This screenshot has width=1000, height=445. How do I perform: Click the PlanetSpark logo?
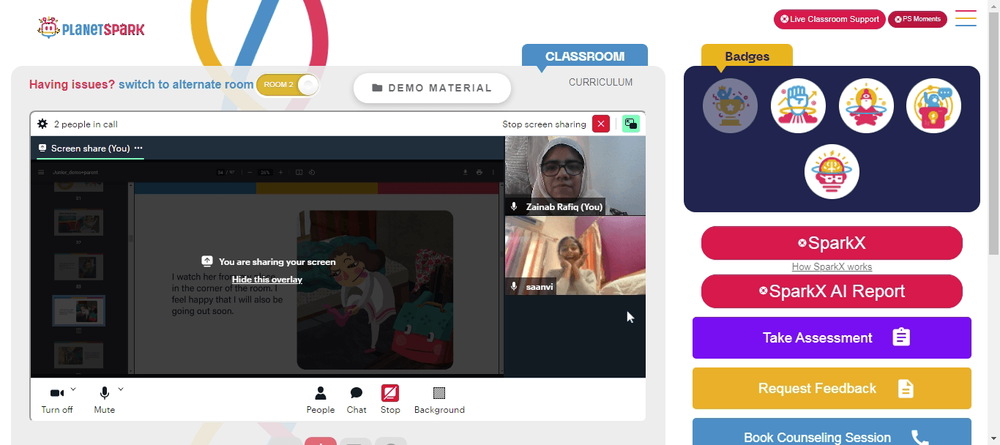(91, 28)
